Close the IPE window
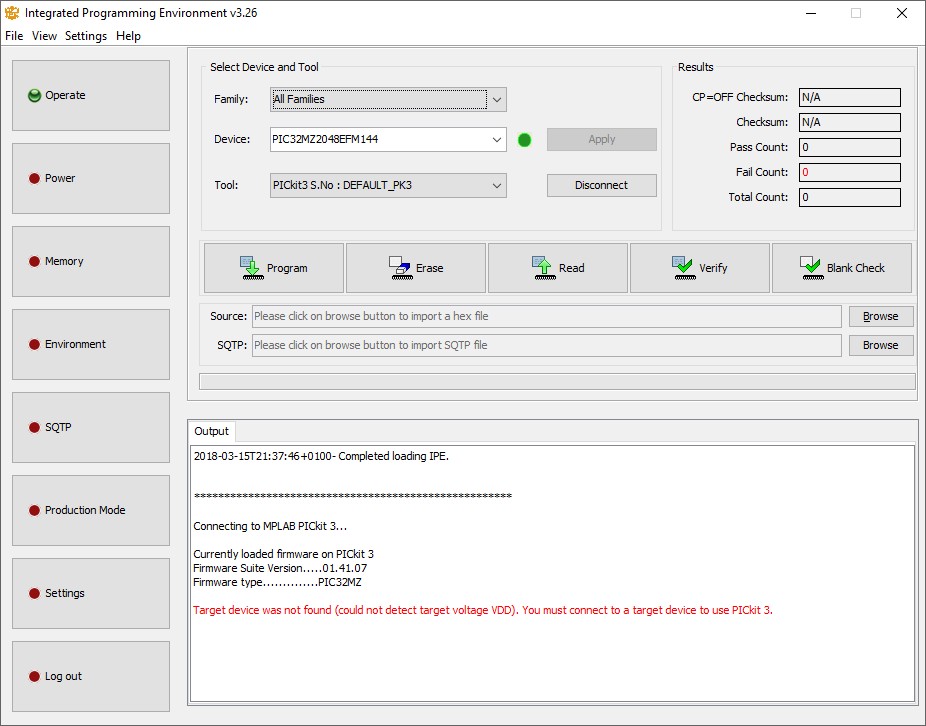Viewport: 926px width, 726px height. [x=902, y=13]
